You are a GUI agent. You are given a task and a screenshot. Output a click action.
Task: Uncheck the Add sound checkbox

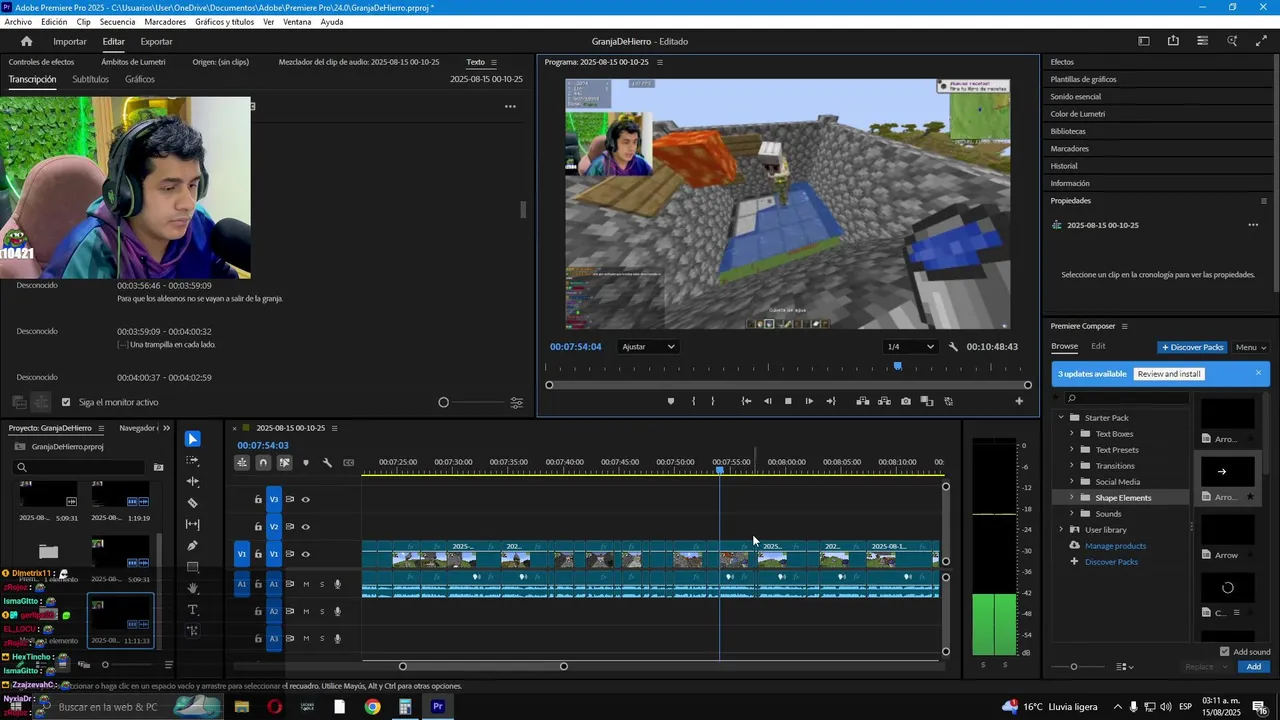click(1224, 651)
